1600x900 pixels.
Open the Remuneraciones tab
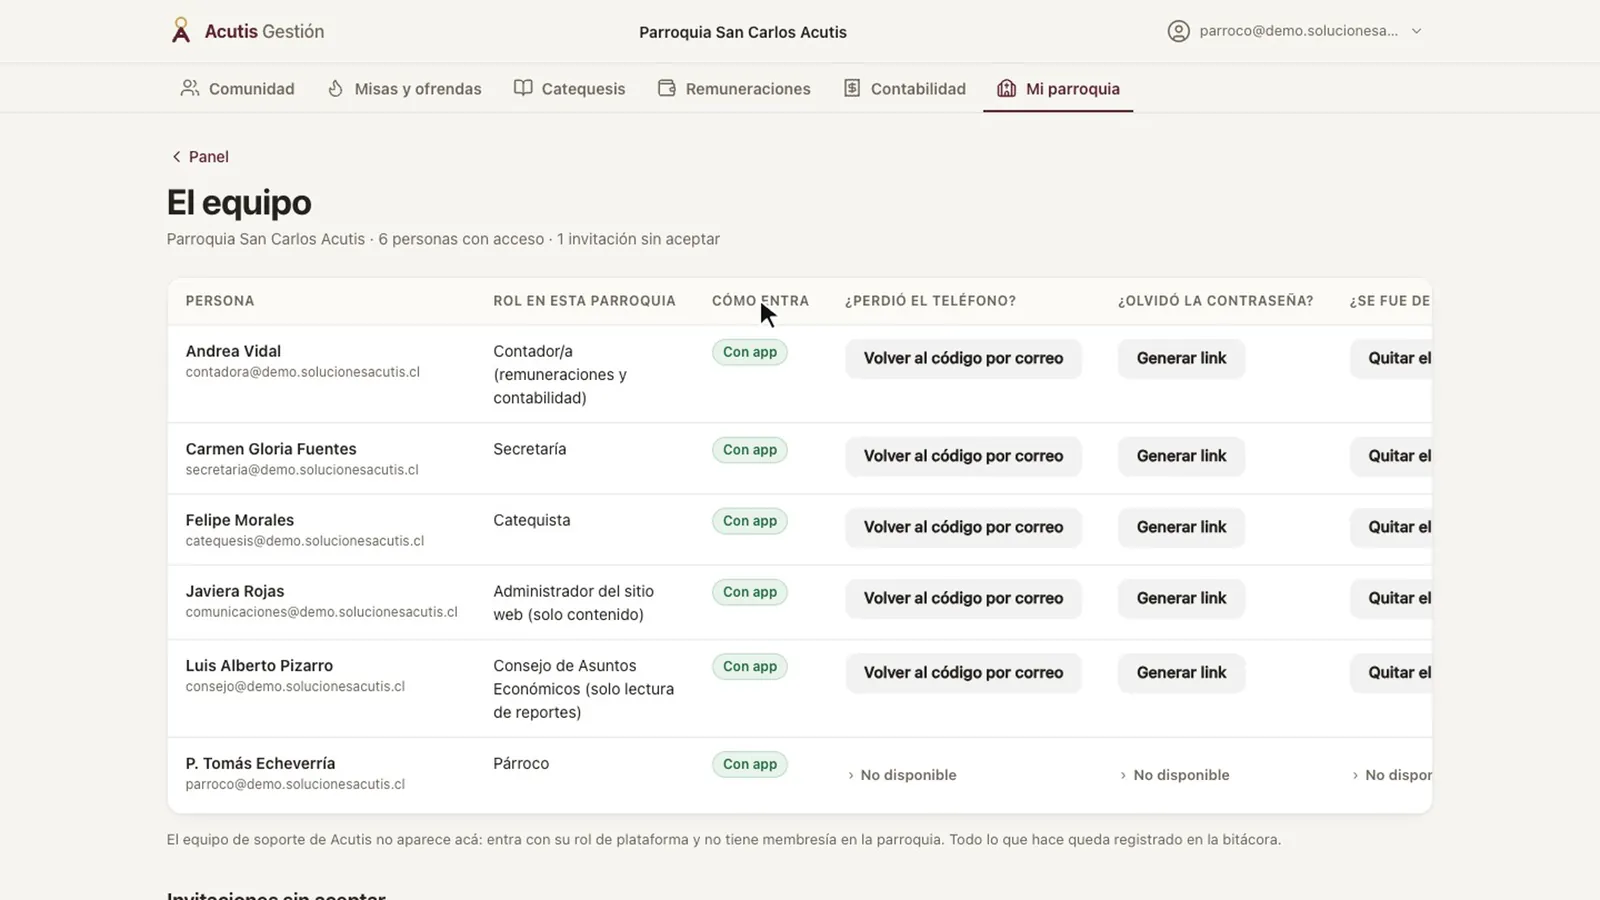point(734,88)
